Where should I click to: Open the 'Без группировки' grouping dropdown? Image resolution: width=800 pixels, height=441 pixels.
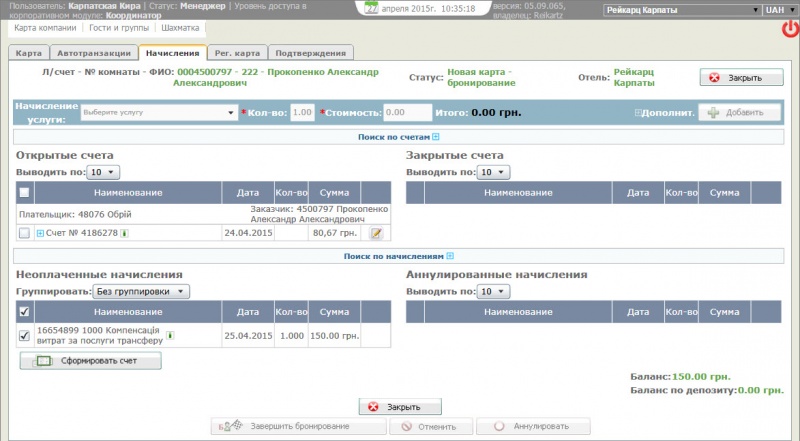141,291
